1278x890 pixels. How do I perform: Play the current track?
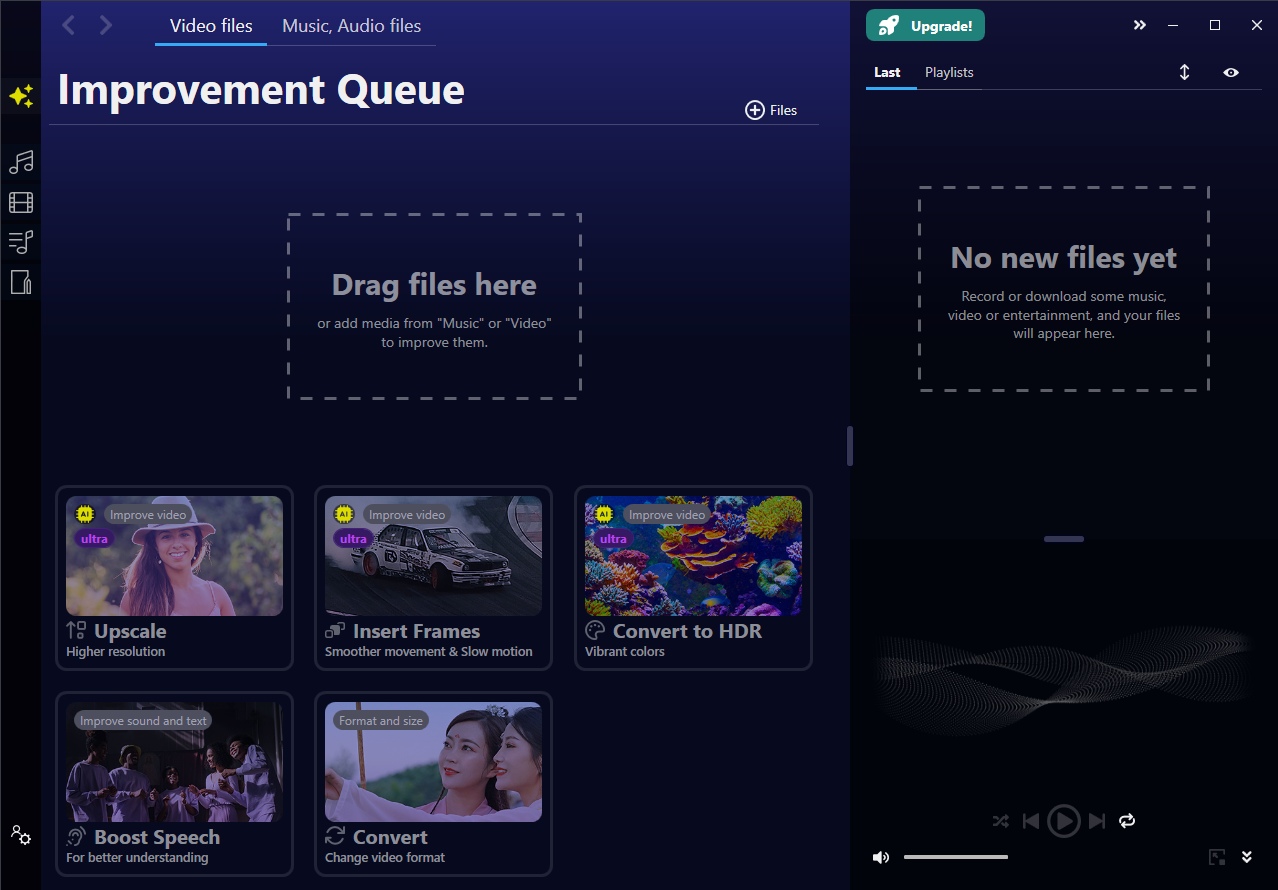click(1064, 821)
